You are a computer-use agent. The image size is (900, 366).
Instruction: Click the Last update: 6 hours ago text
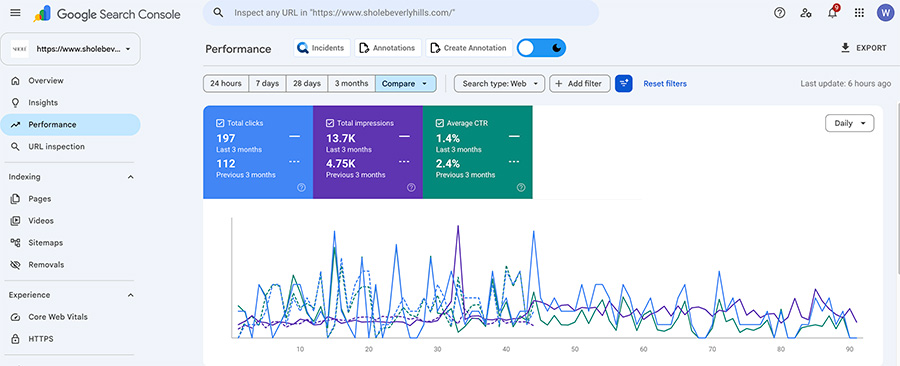(x=845, y=84)
